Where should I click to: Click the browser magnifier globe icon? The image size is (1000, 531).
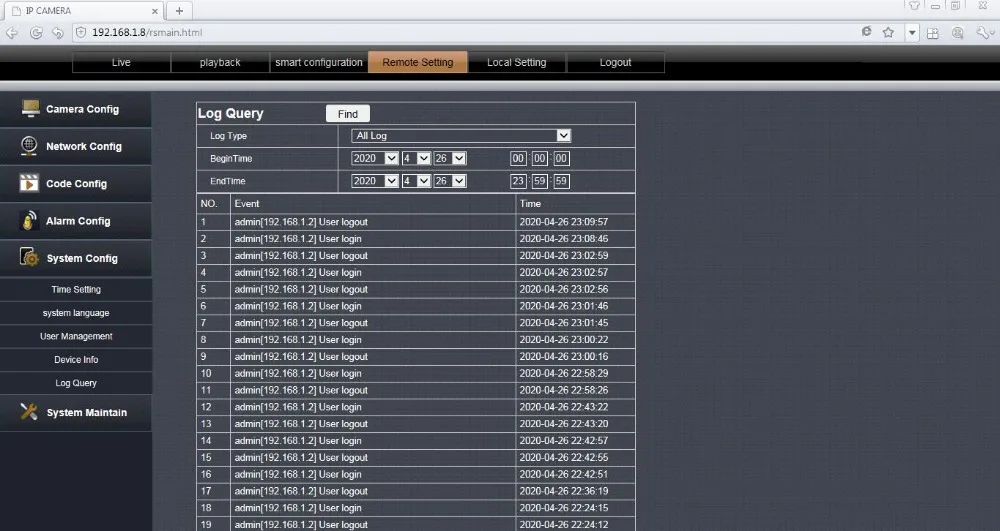tap(957, 33)
